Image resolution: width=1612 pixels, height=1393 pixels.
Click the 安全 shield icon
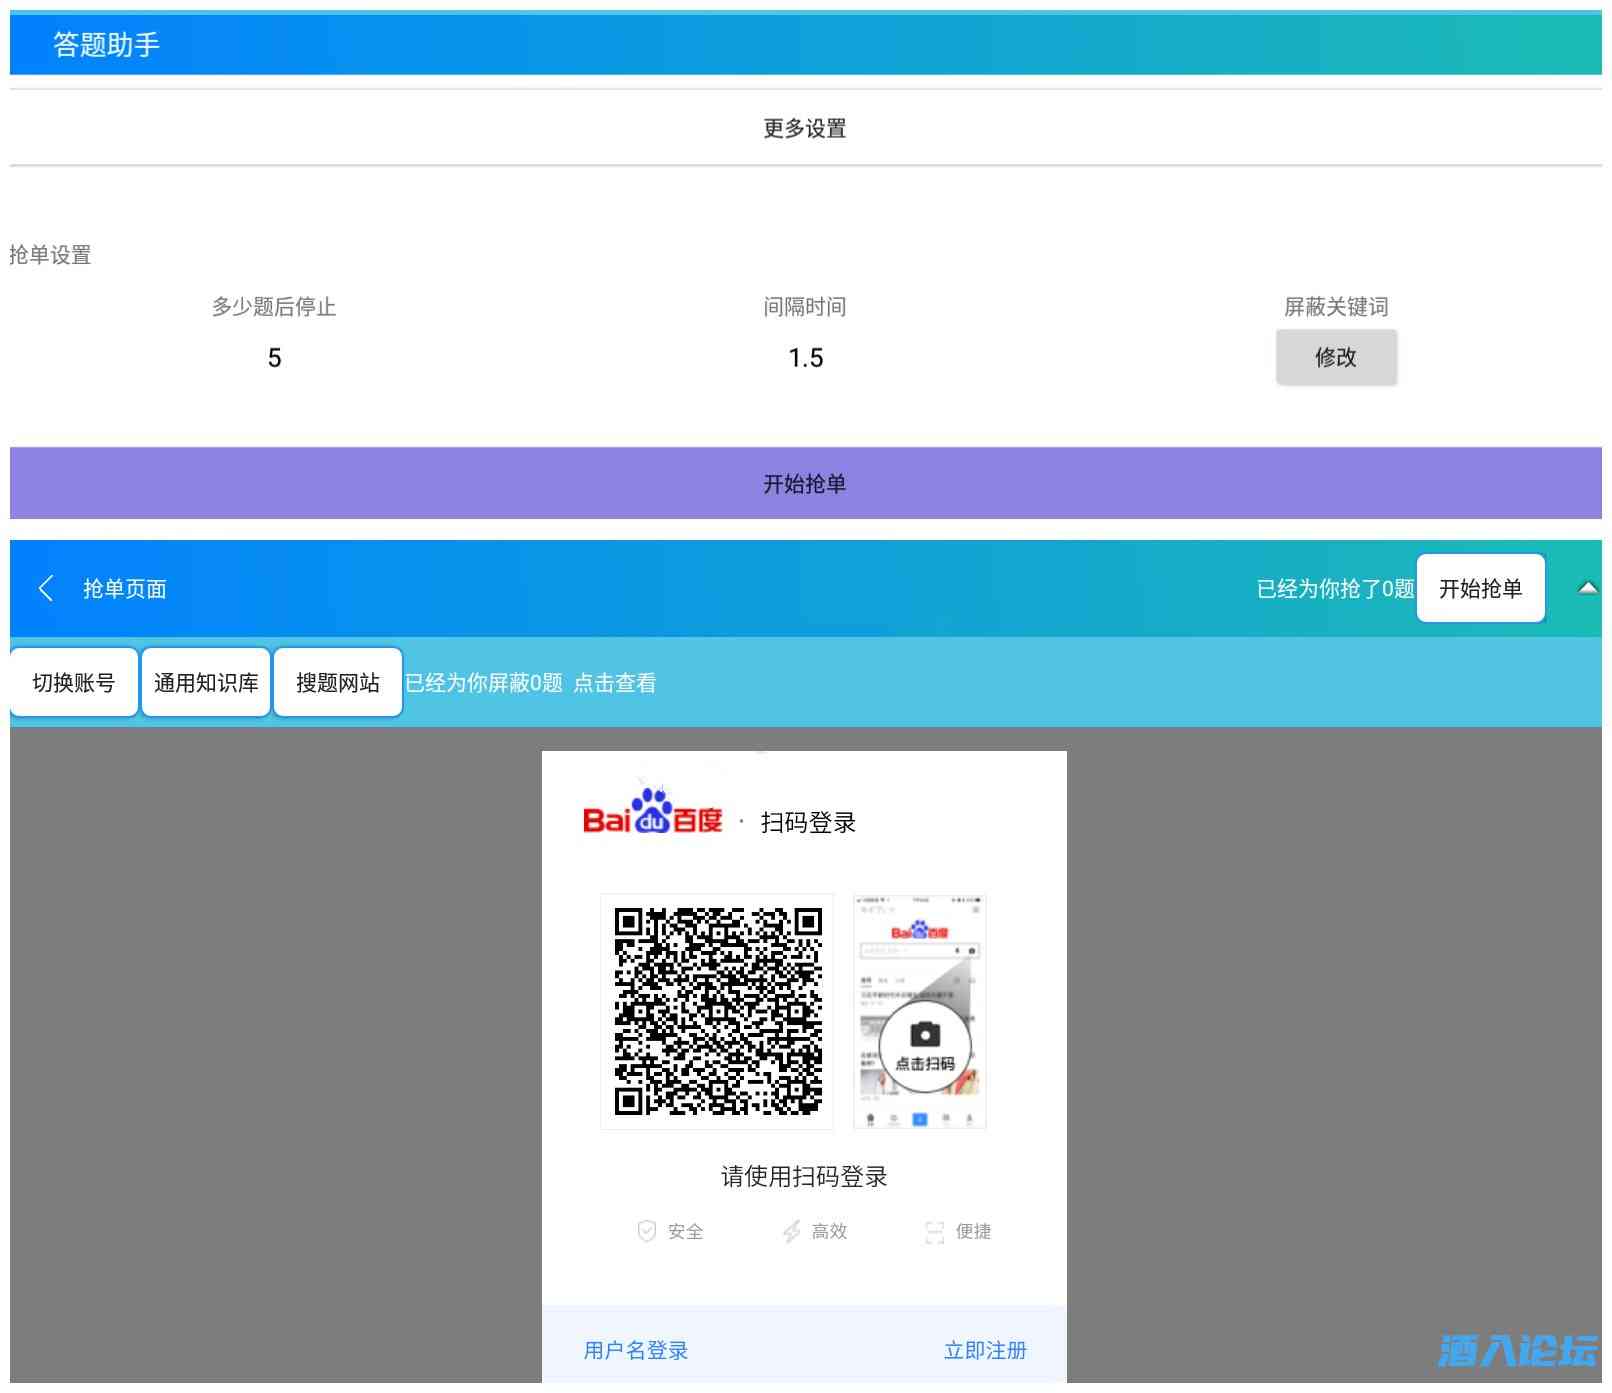(647, 1231)
